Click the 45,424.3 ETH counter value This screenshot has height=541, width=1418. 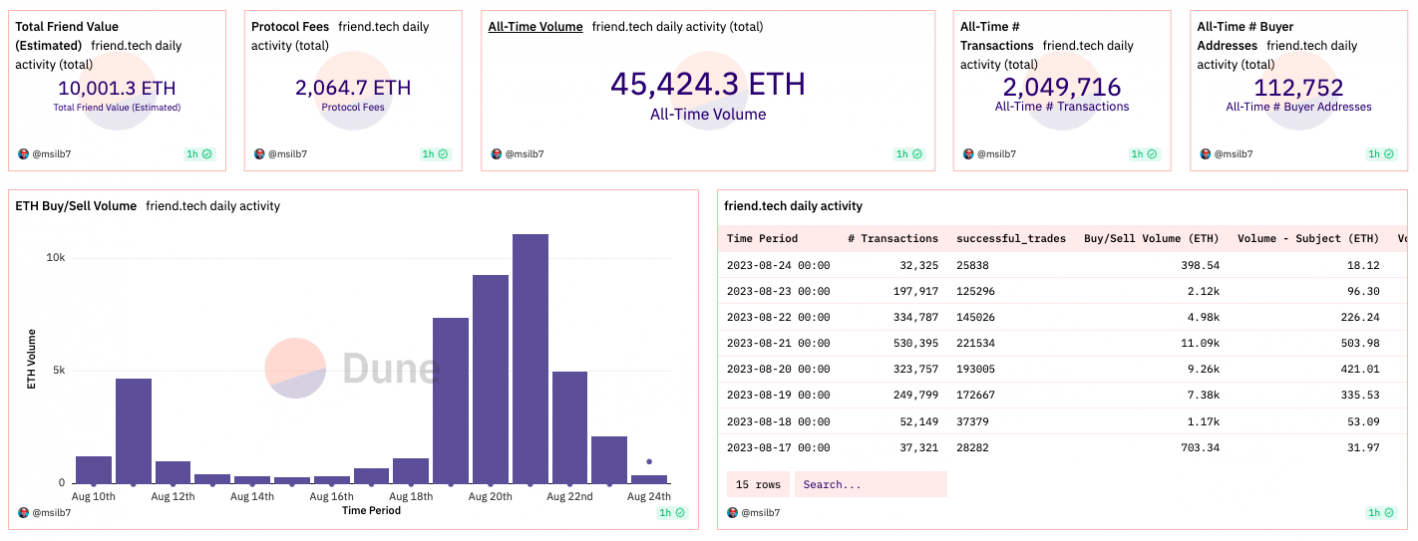tap(708, 83)
